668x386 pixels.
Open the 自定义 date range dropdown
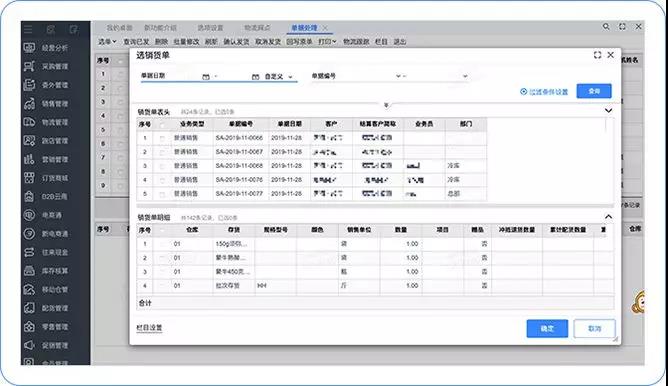[x=278, y=77]
